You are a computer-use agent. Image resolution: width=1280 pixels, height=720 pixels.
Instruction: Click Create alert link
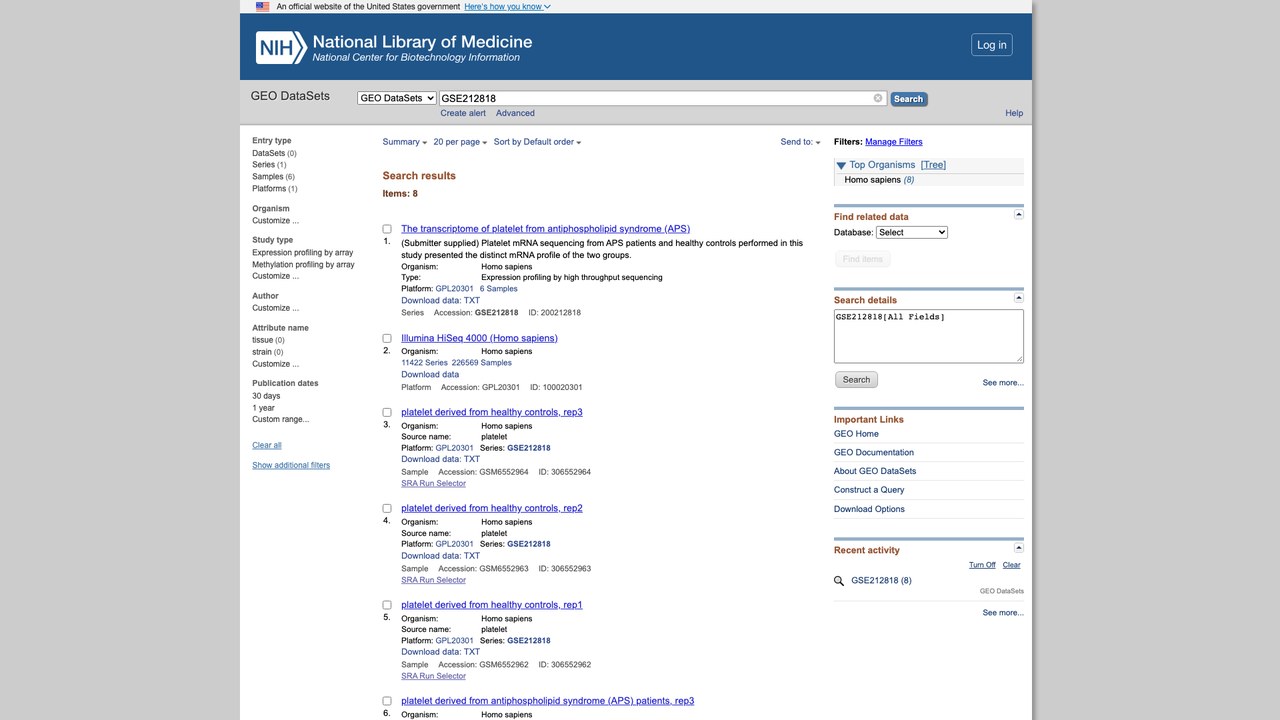point(463,113)
